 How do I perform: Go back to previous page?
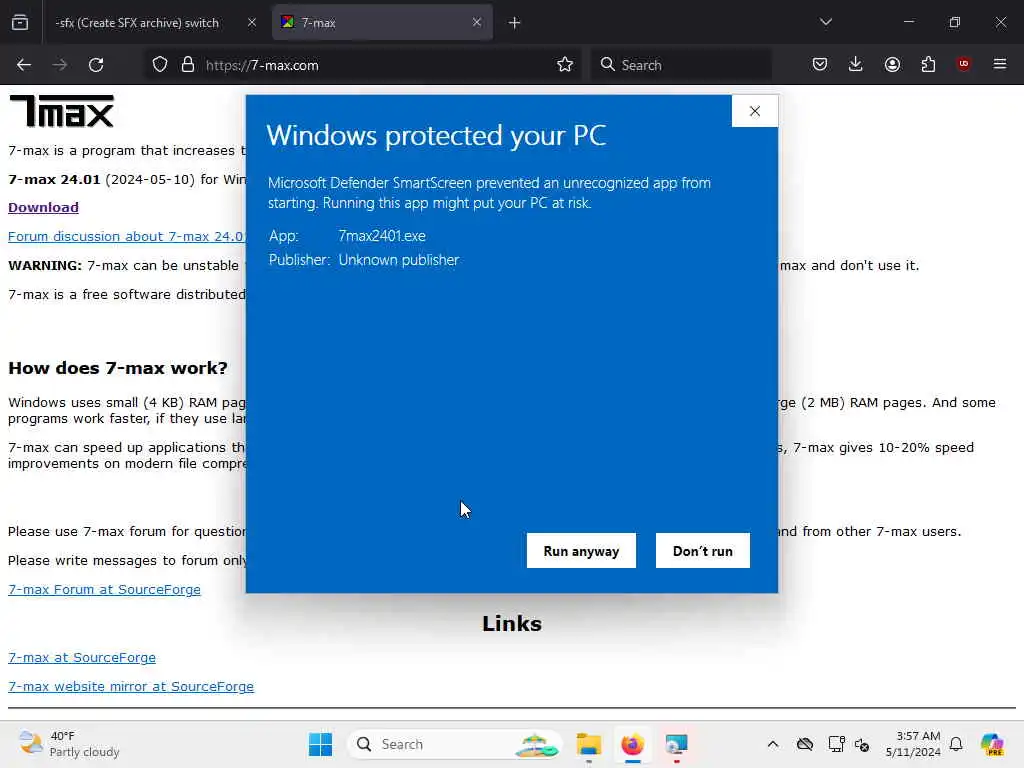point(24,65)
